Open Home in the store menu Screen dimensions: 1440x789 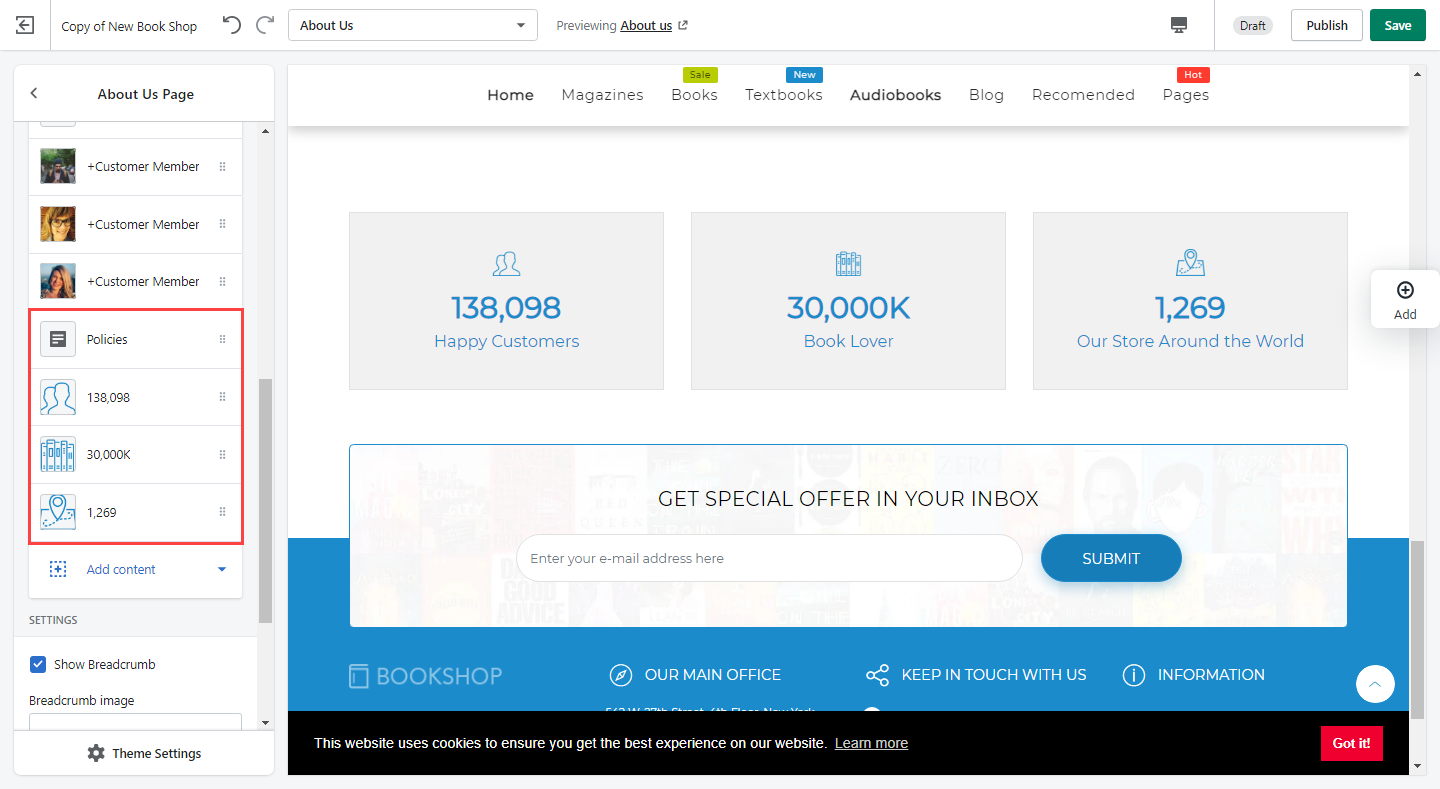[x=510, y=95]
